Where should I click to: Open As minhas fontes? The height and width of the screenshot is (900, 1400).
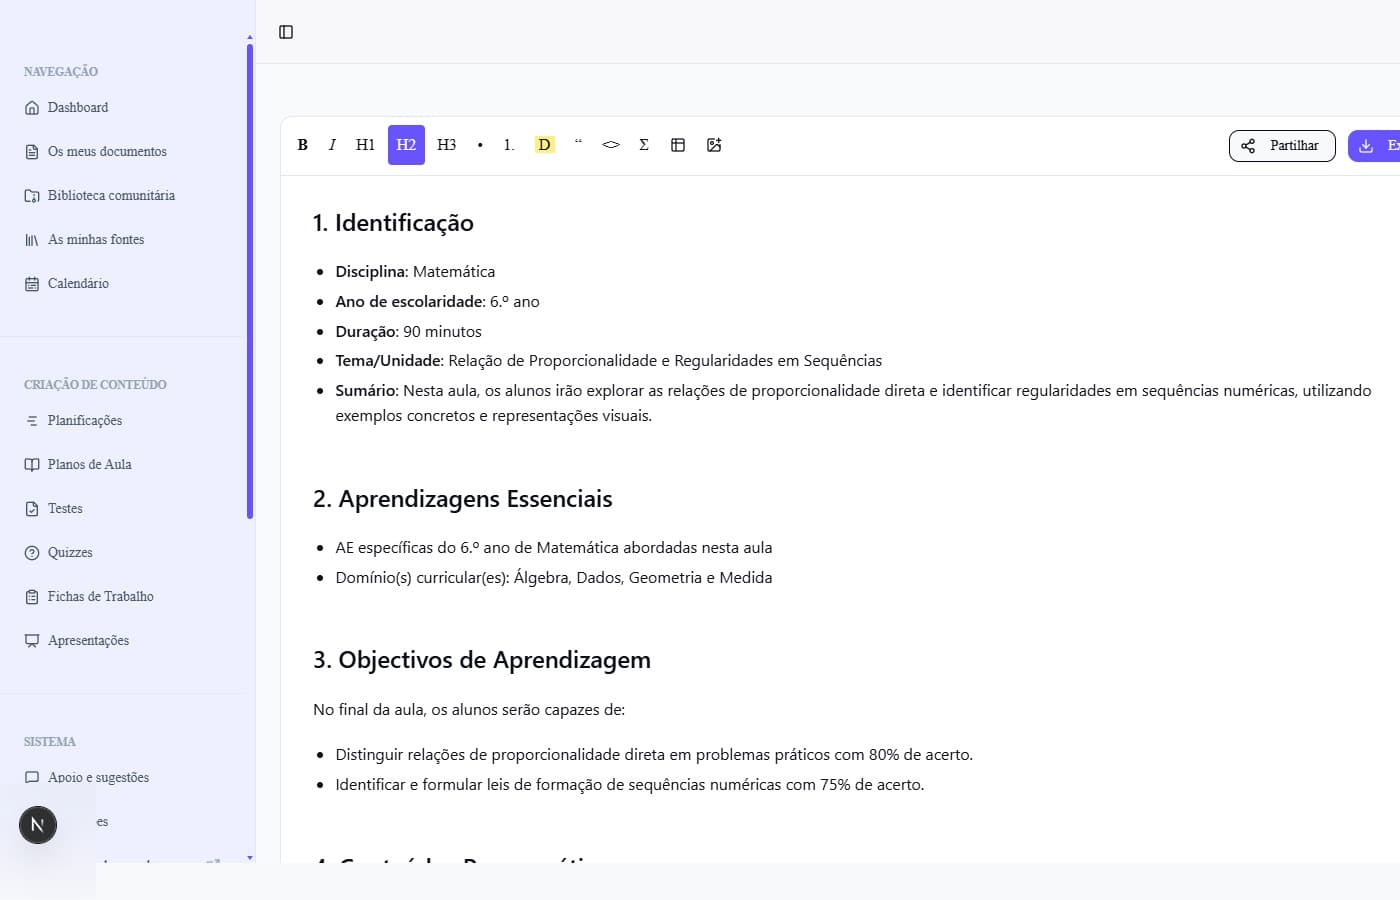[x=96, y=239]
